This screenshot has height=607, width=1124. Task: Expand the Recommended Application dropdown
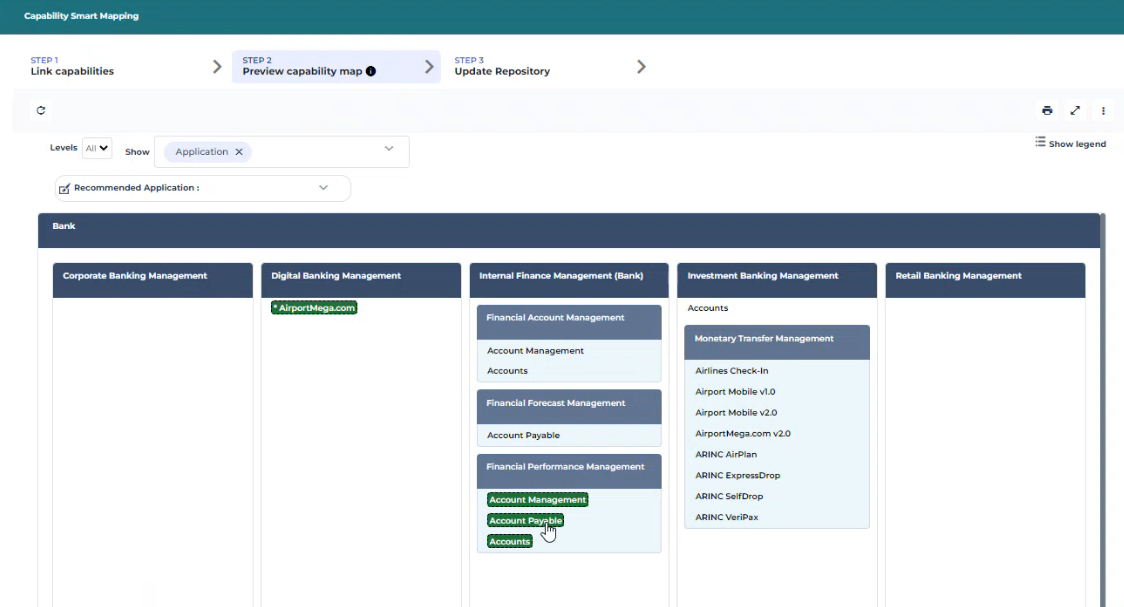coord(323,188)
